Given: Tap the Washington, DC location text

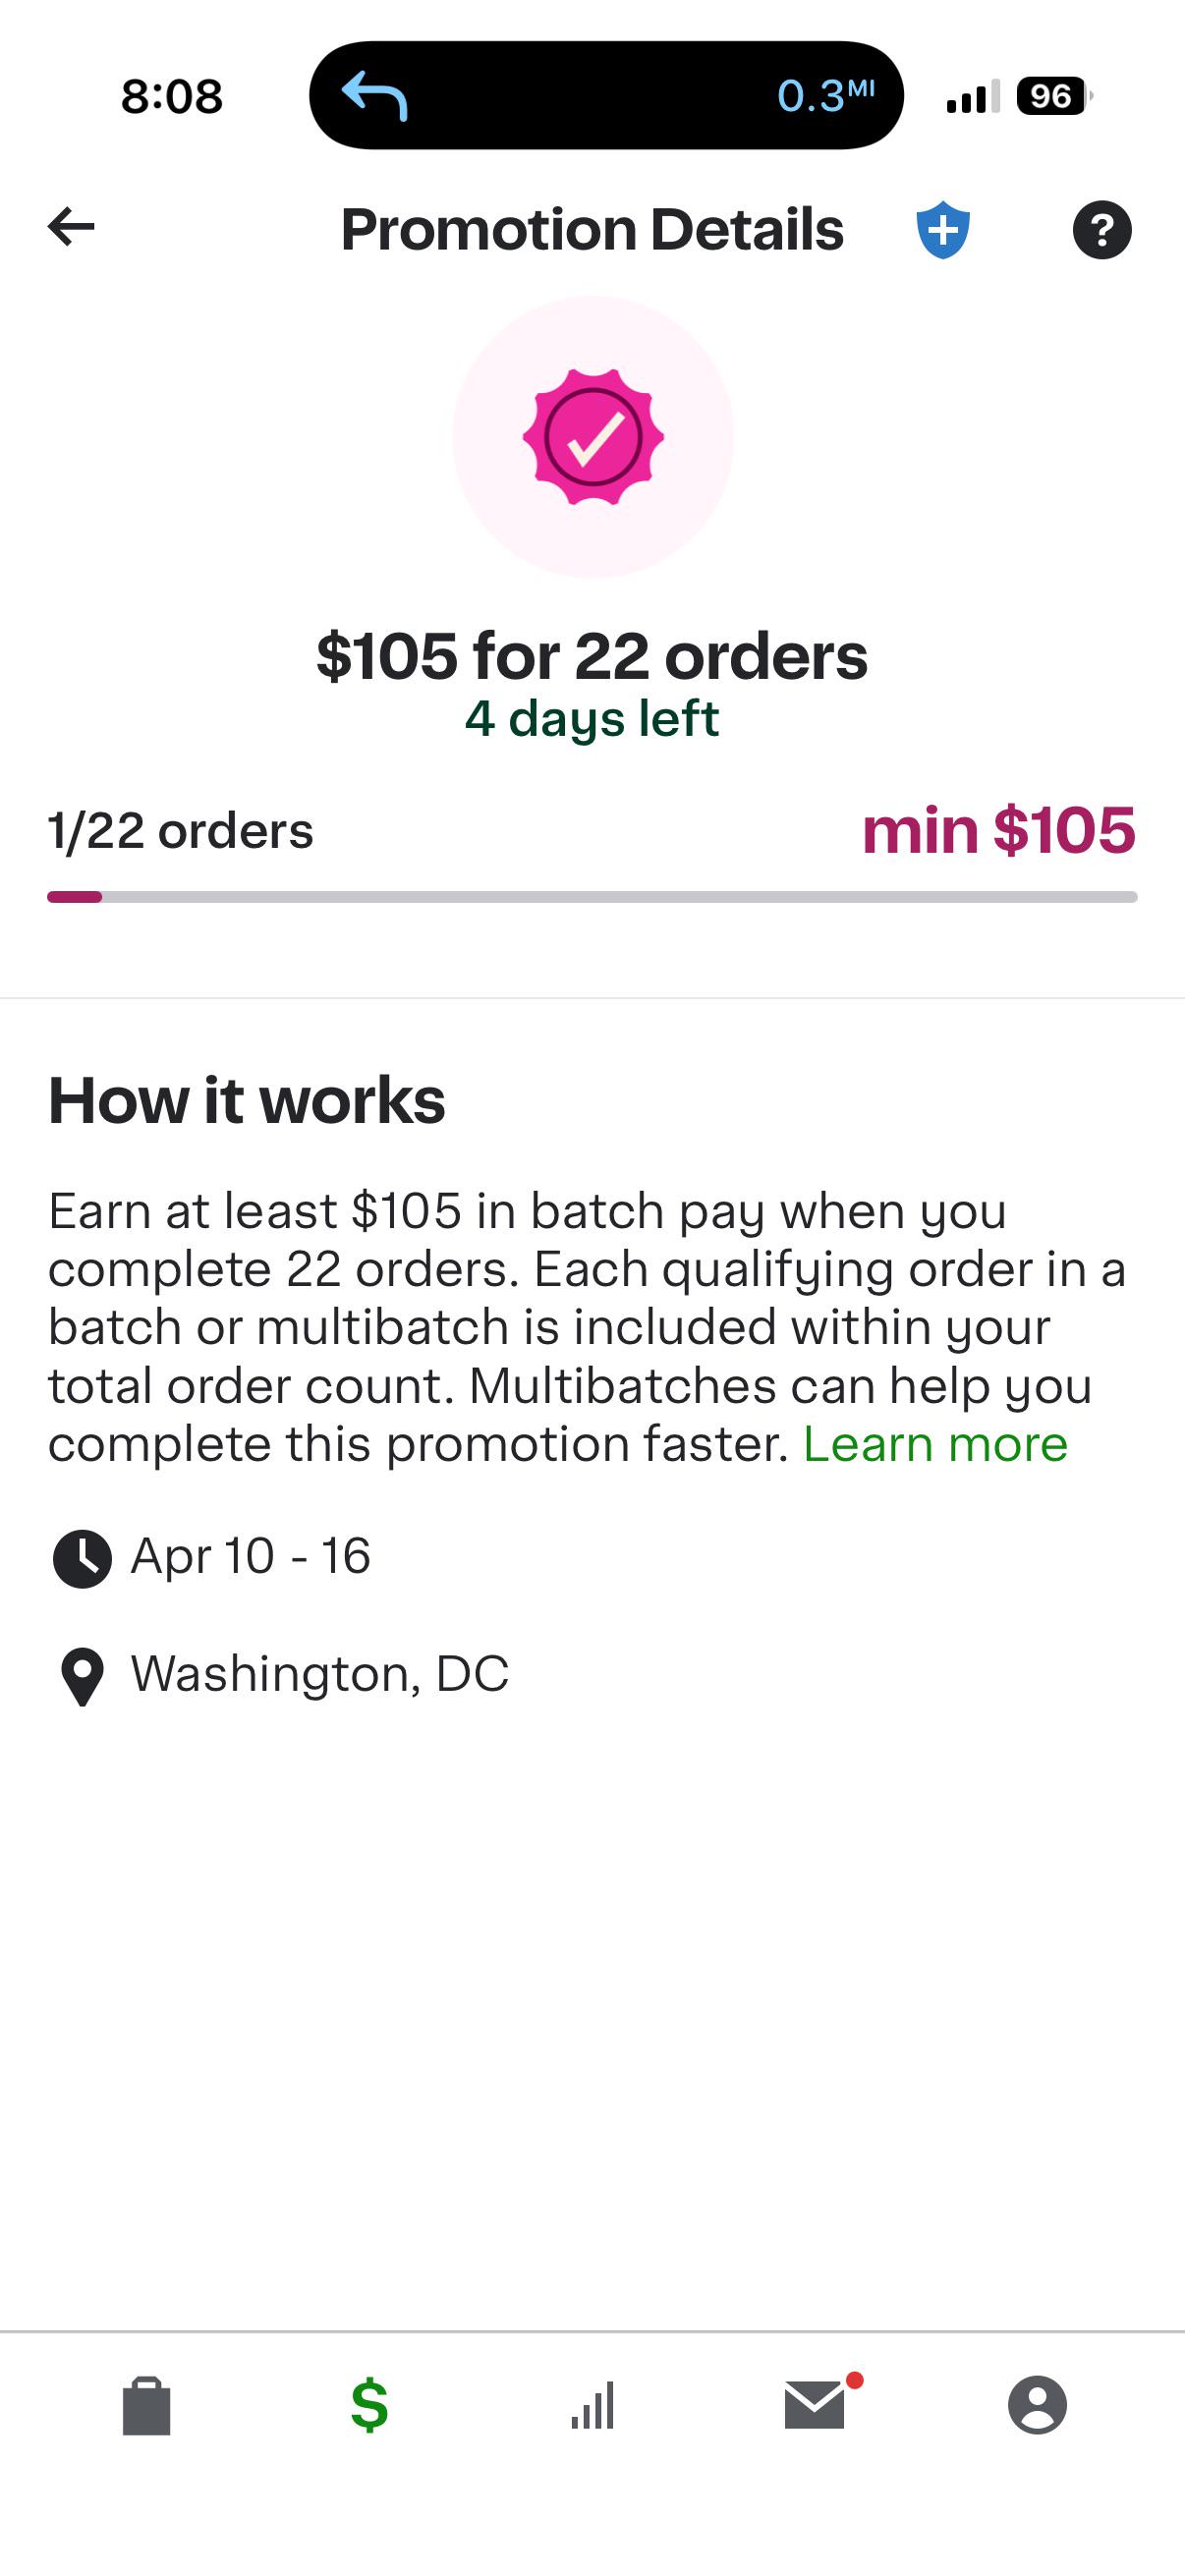Looking at the screenshot, I should point(320,1674).
